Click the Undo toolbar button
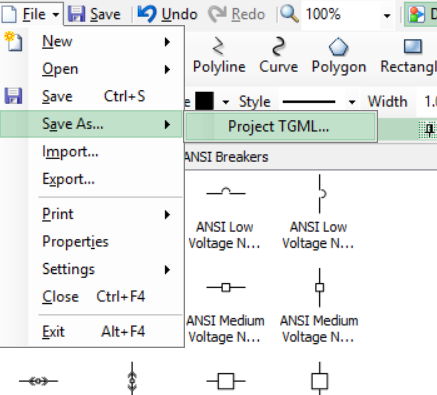This screenshot has height=395, width=437. [167, 14]
